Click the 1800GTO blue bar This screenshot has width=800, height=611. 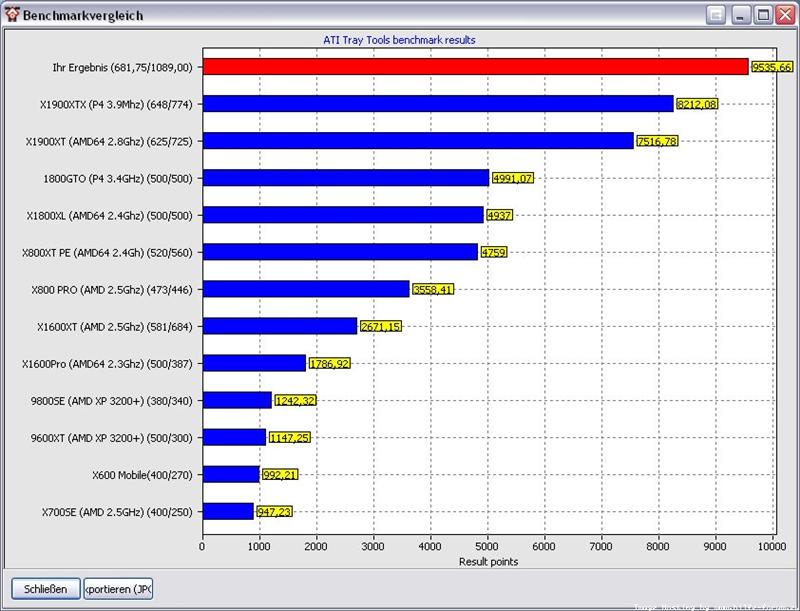(346, 178)
